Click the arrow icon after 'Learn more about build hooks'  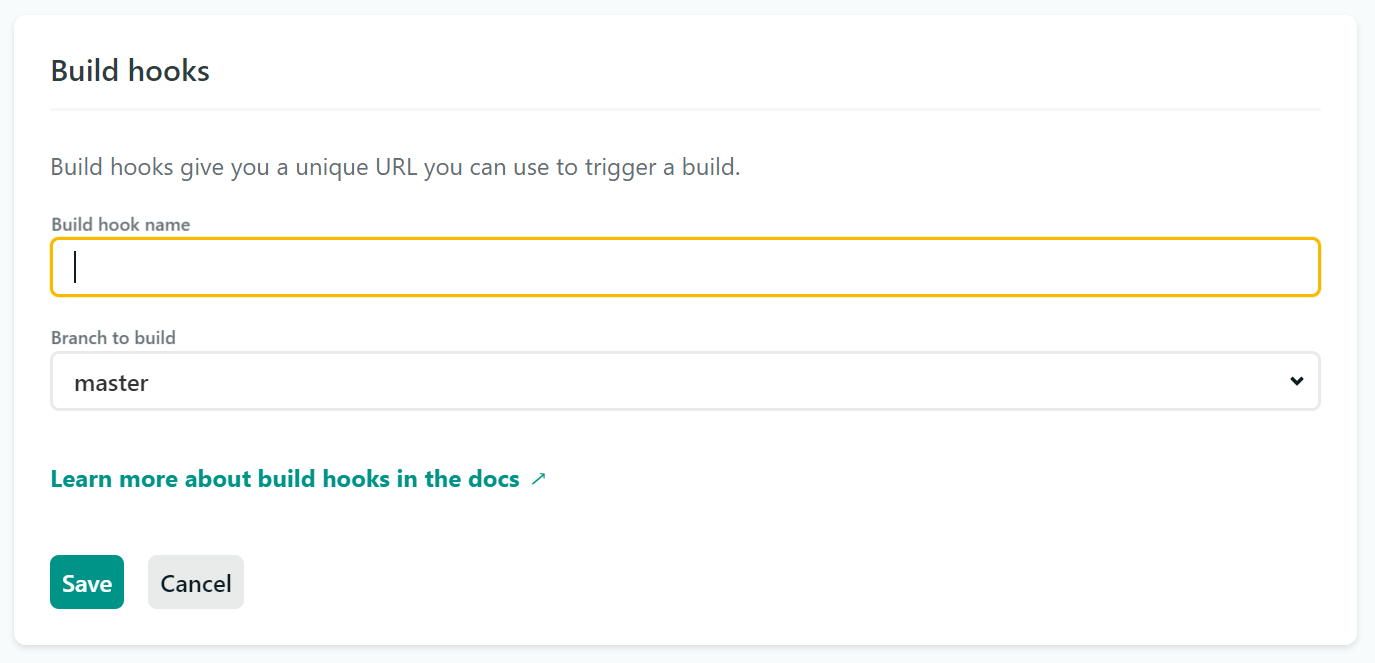point(538,478)
